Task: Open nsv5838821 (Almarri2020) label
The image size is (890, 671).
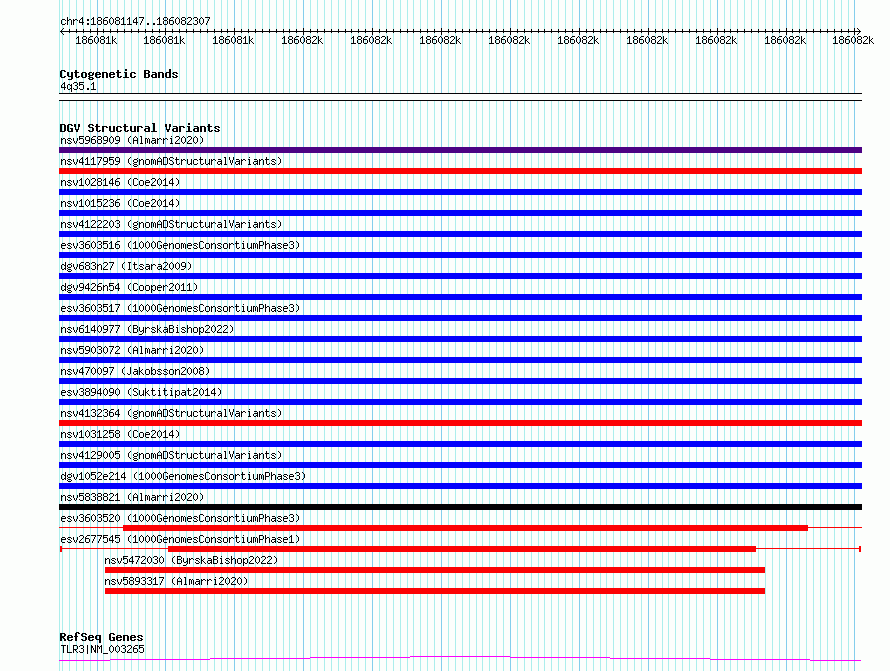Action: click(x=132, y=497)
